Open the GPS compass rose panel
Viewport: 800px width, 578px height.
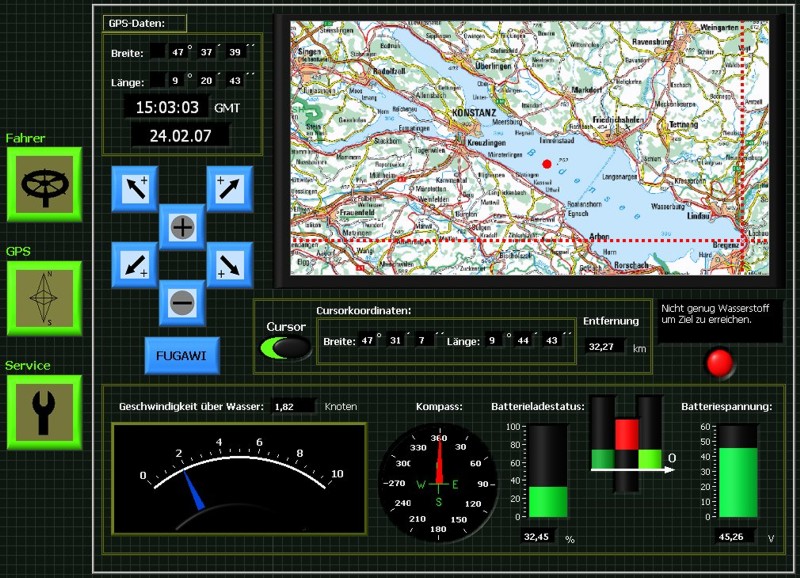point(44,298)
